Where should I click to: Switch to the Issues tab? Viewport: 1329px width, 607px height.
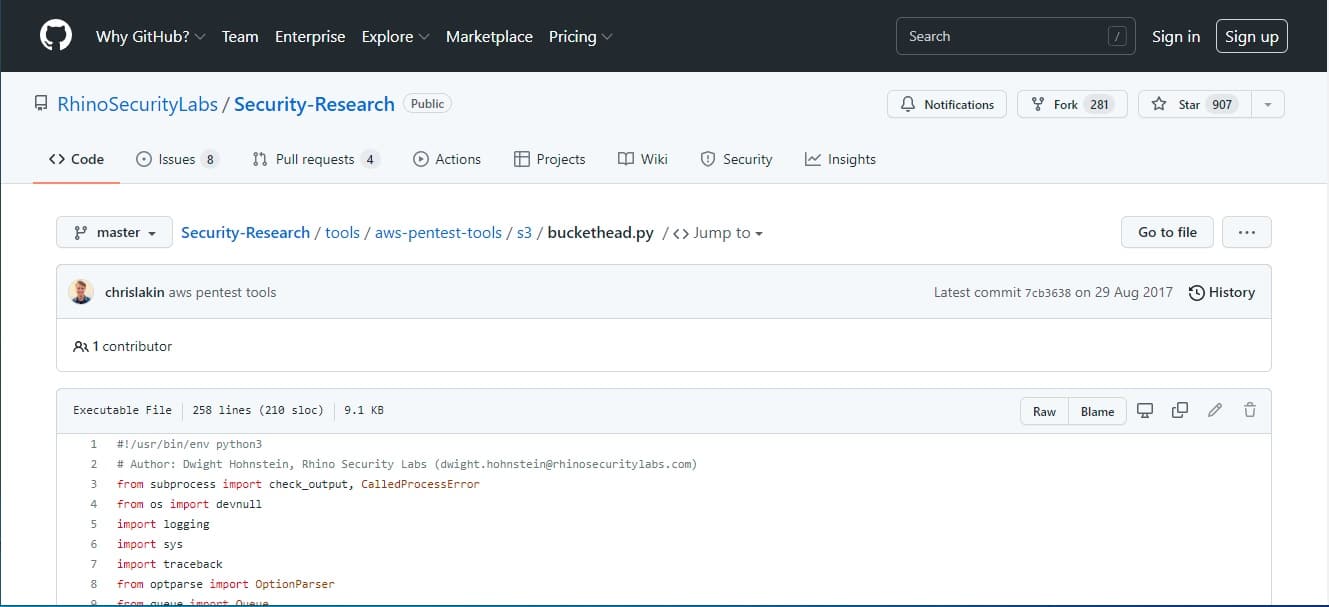pyautogui.click(x=177, y=159)
